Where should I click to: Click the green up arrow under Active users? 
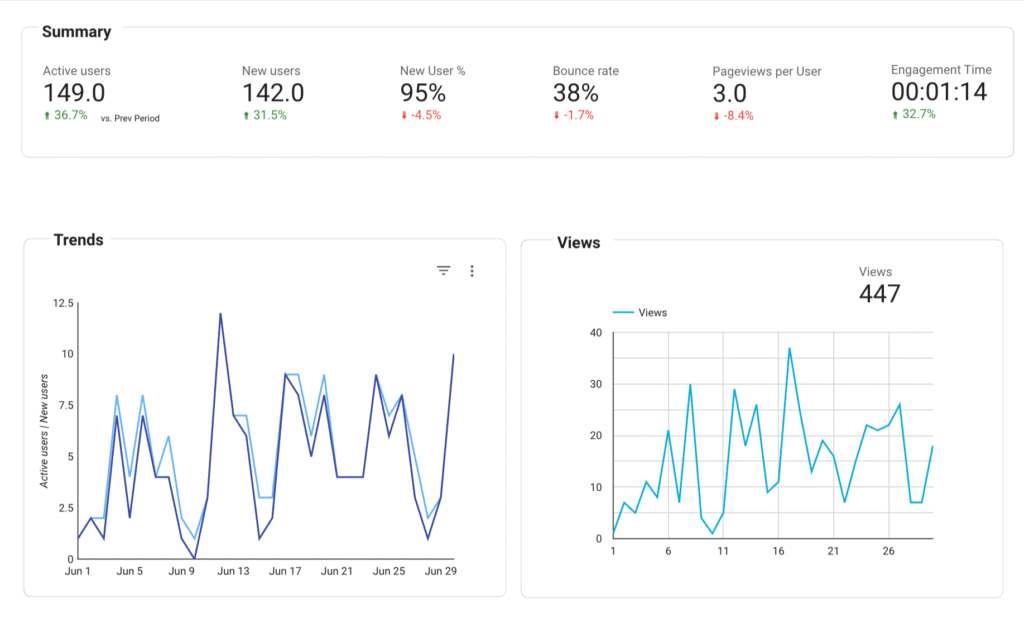47,116
